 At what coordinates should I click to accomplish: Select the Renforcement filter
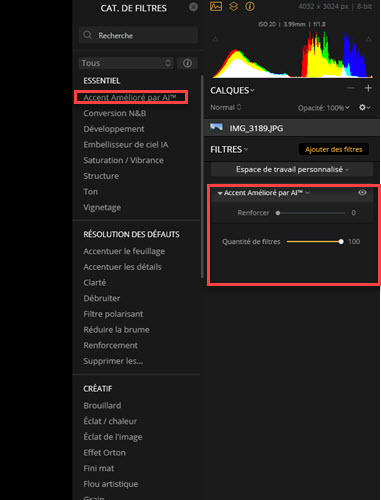coord(110,345)
